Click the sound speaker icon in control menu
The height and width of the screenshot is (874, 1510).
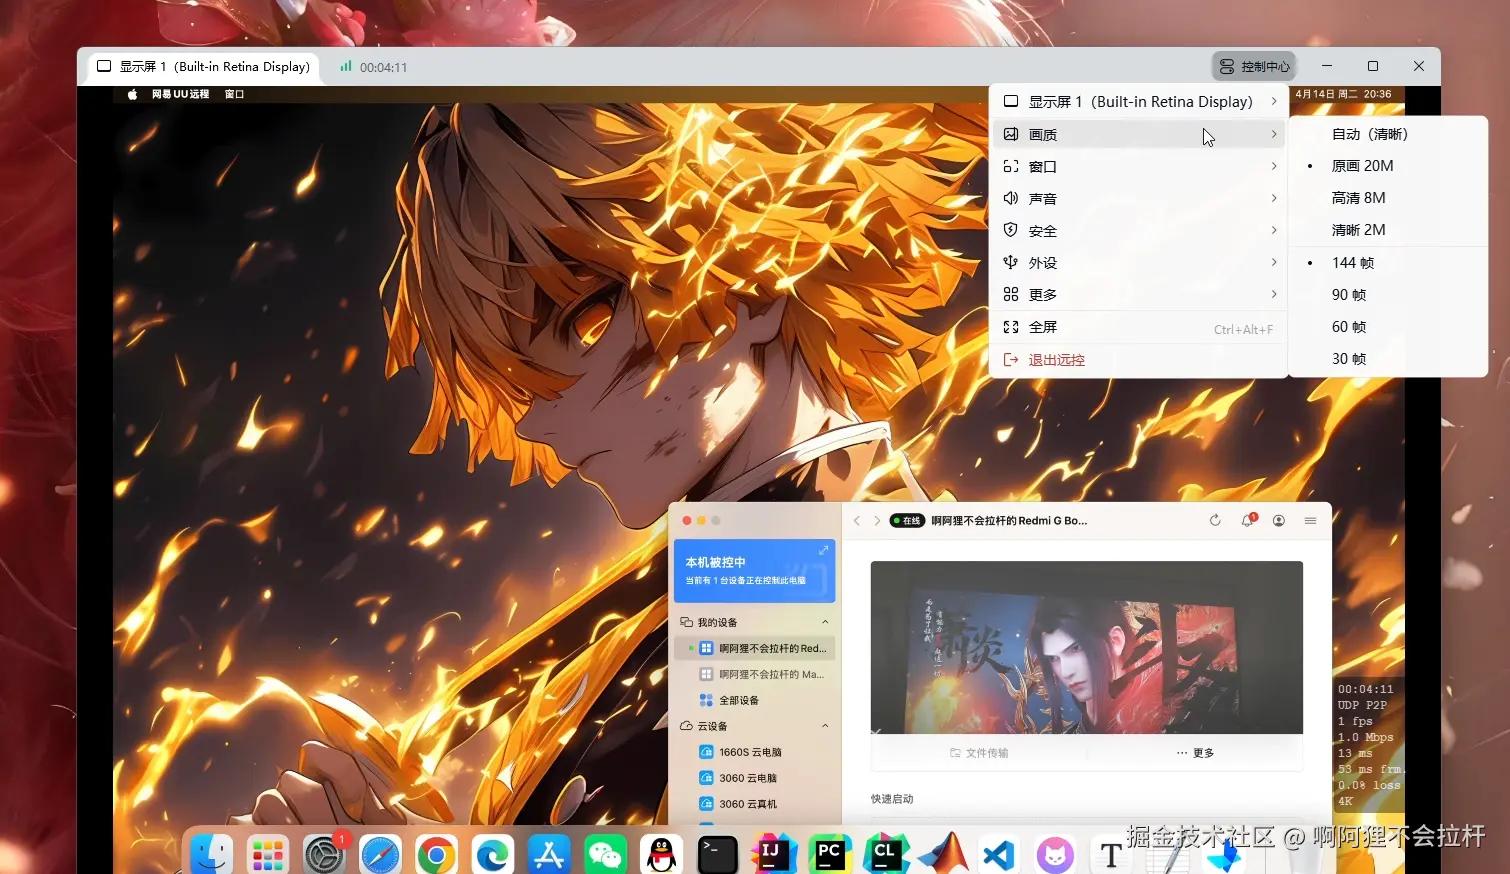pyautogui.click(x=1011, y=198)
